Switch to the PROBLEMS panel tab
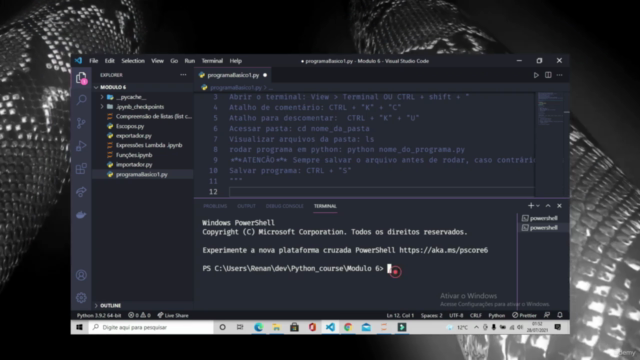The height and width of the screenshot is (360, 640). tap(215, 206)
